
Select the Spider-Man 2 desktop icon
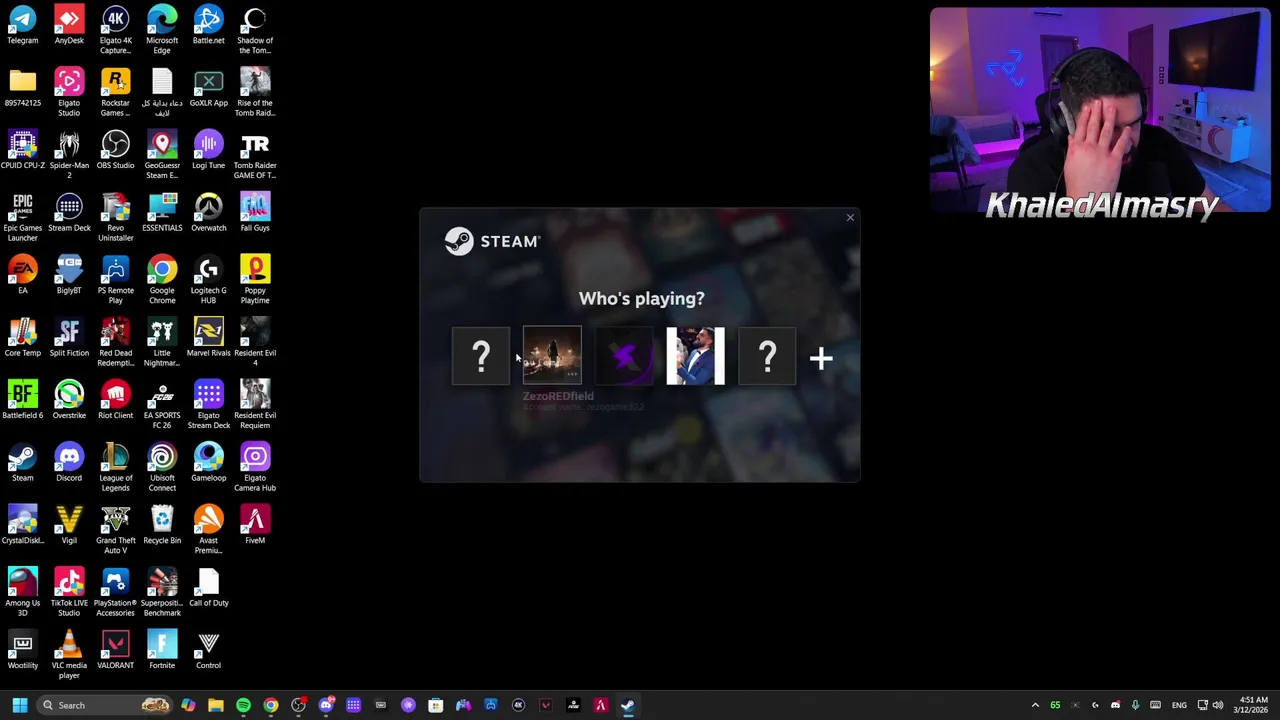[69, 155]
